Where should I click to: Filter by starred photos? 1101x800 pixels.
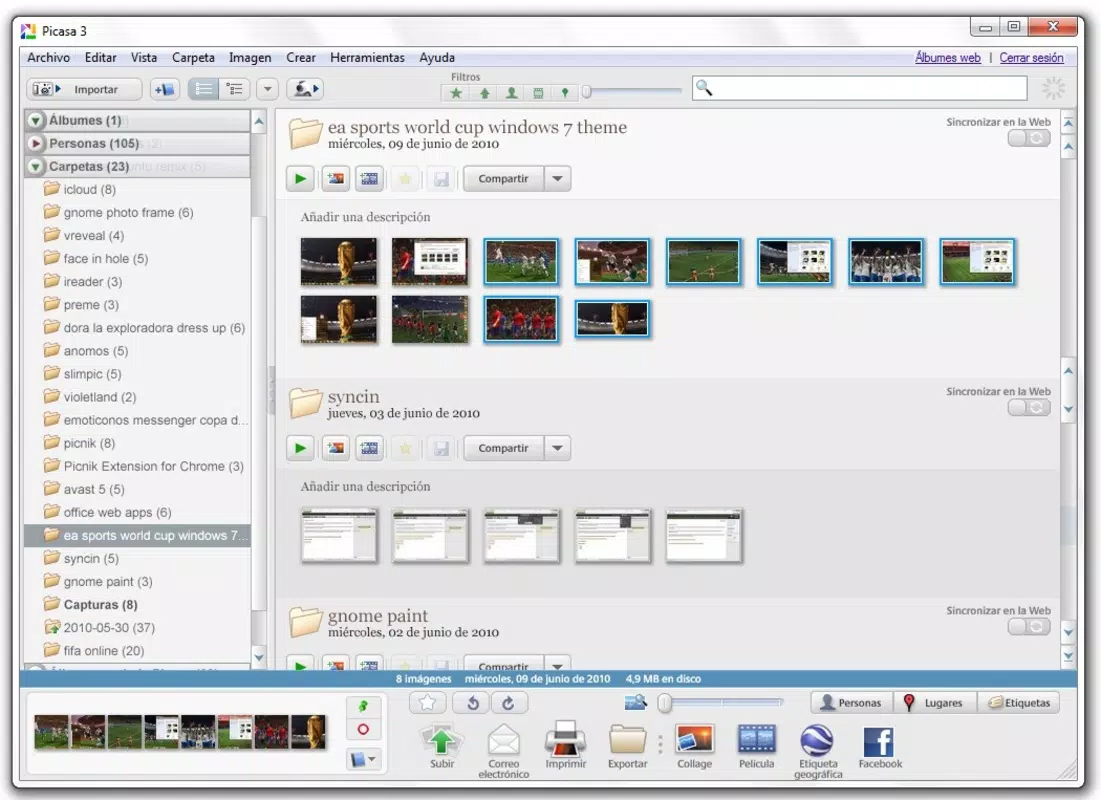456,93
